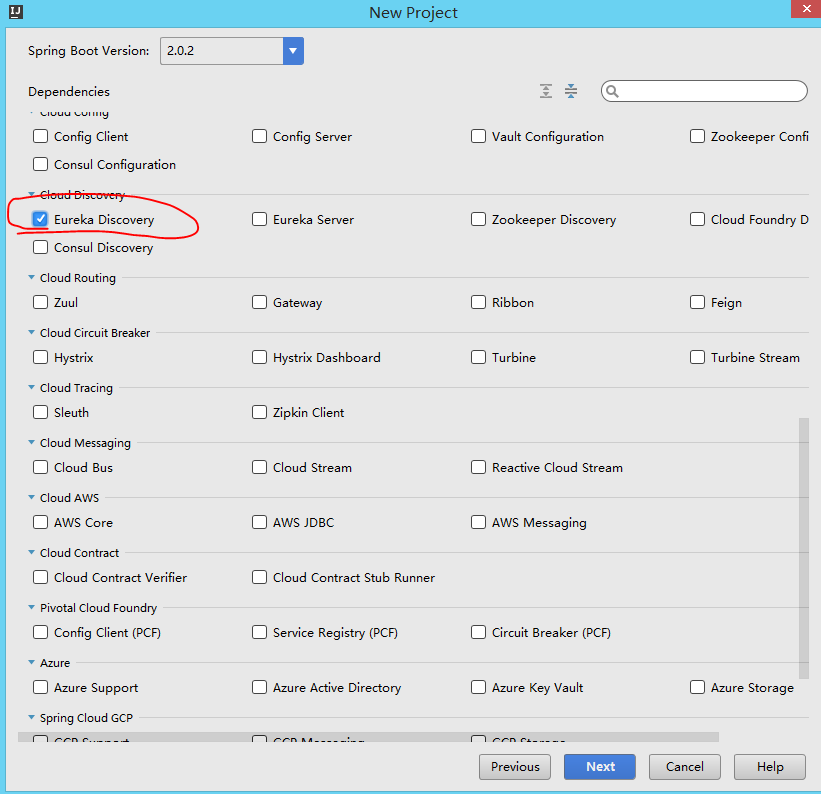821x794 pixels.
Task: Collapse the Cloud Contract group
Action: coord(31,552)
